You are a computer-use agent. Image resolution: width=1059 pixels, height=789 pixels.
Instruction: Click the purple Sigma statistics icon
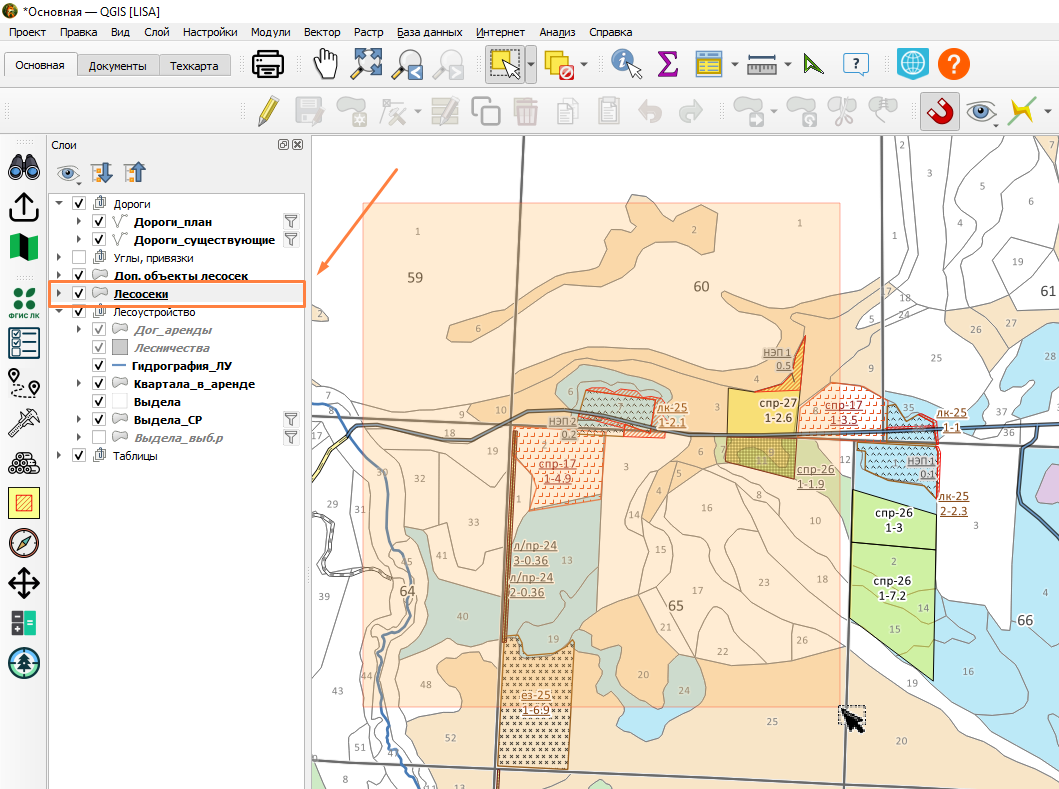(667, 65)
